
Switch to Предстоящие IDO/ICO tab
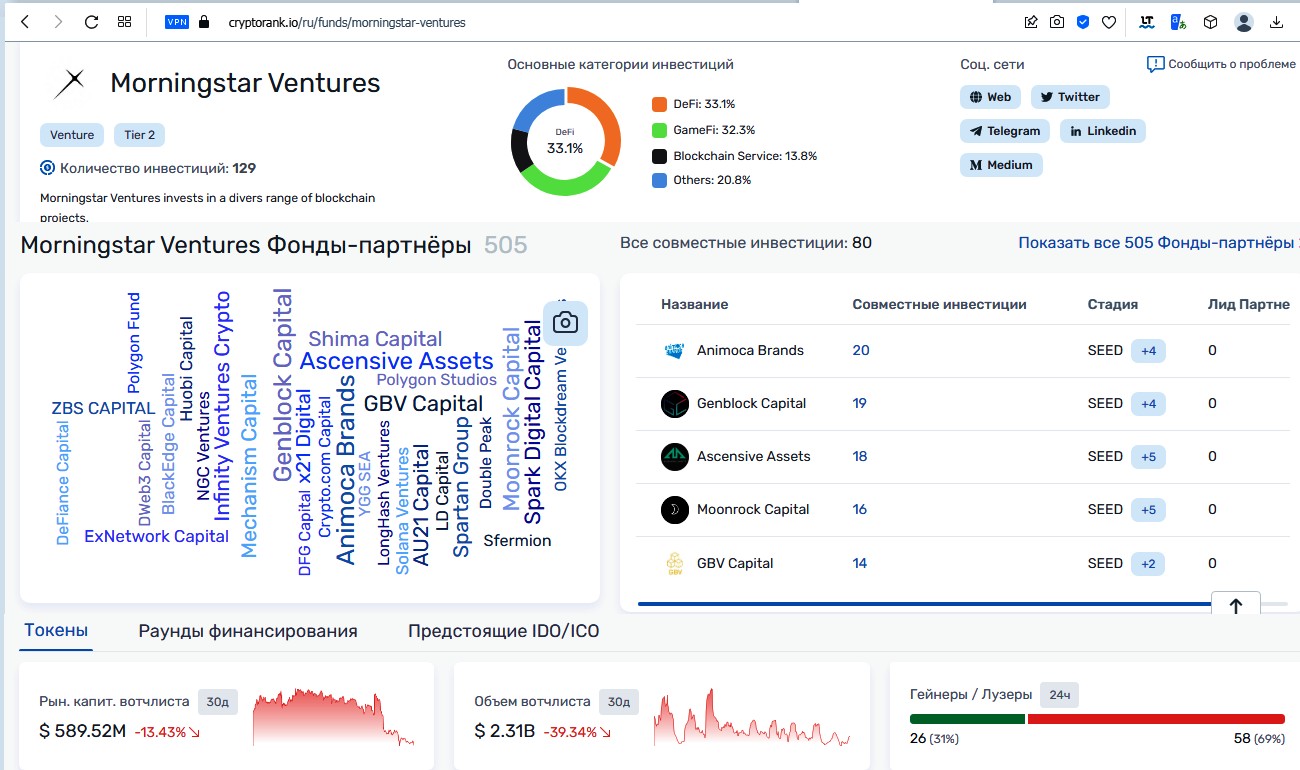(x=503, y=631)
